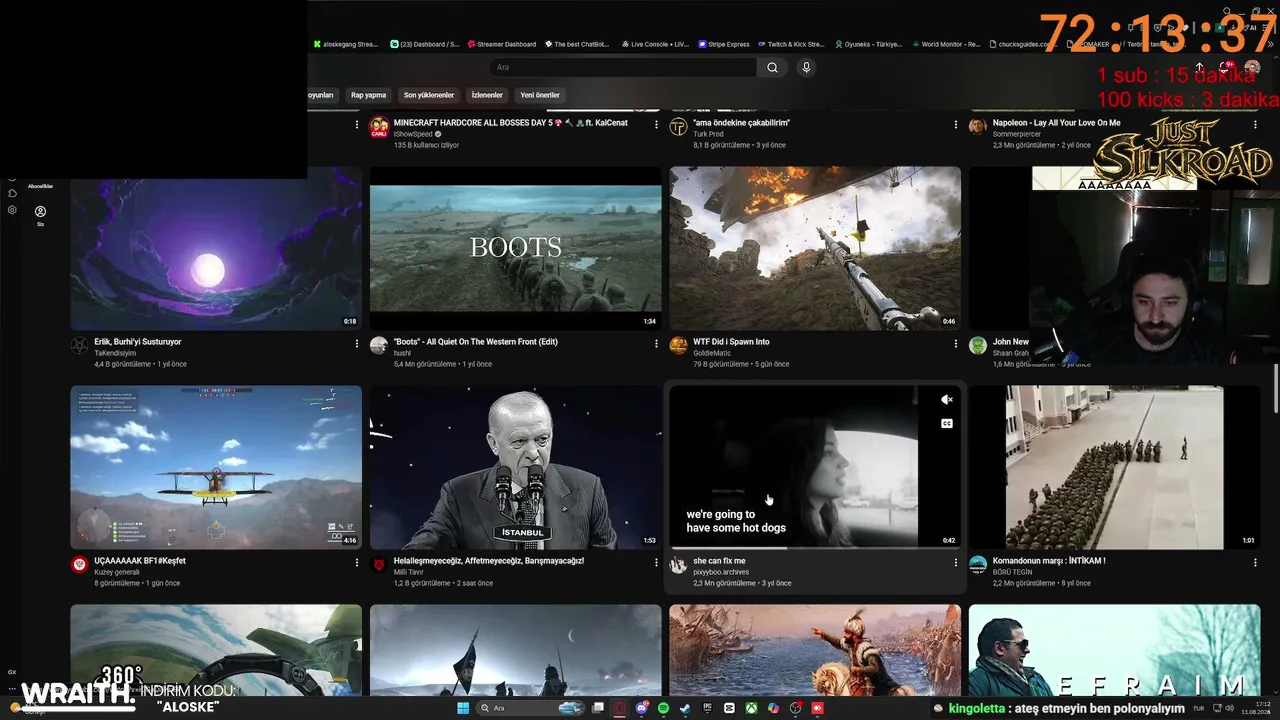Open more options for 'UÇAAAAAAK BF1#Keşfet' video

pos(356,562)
